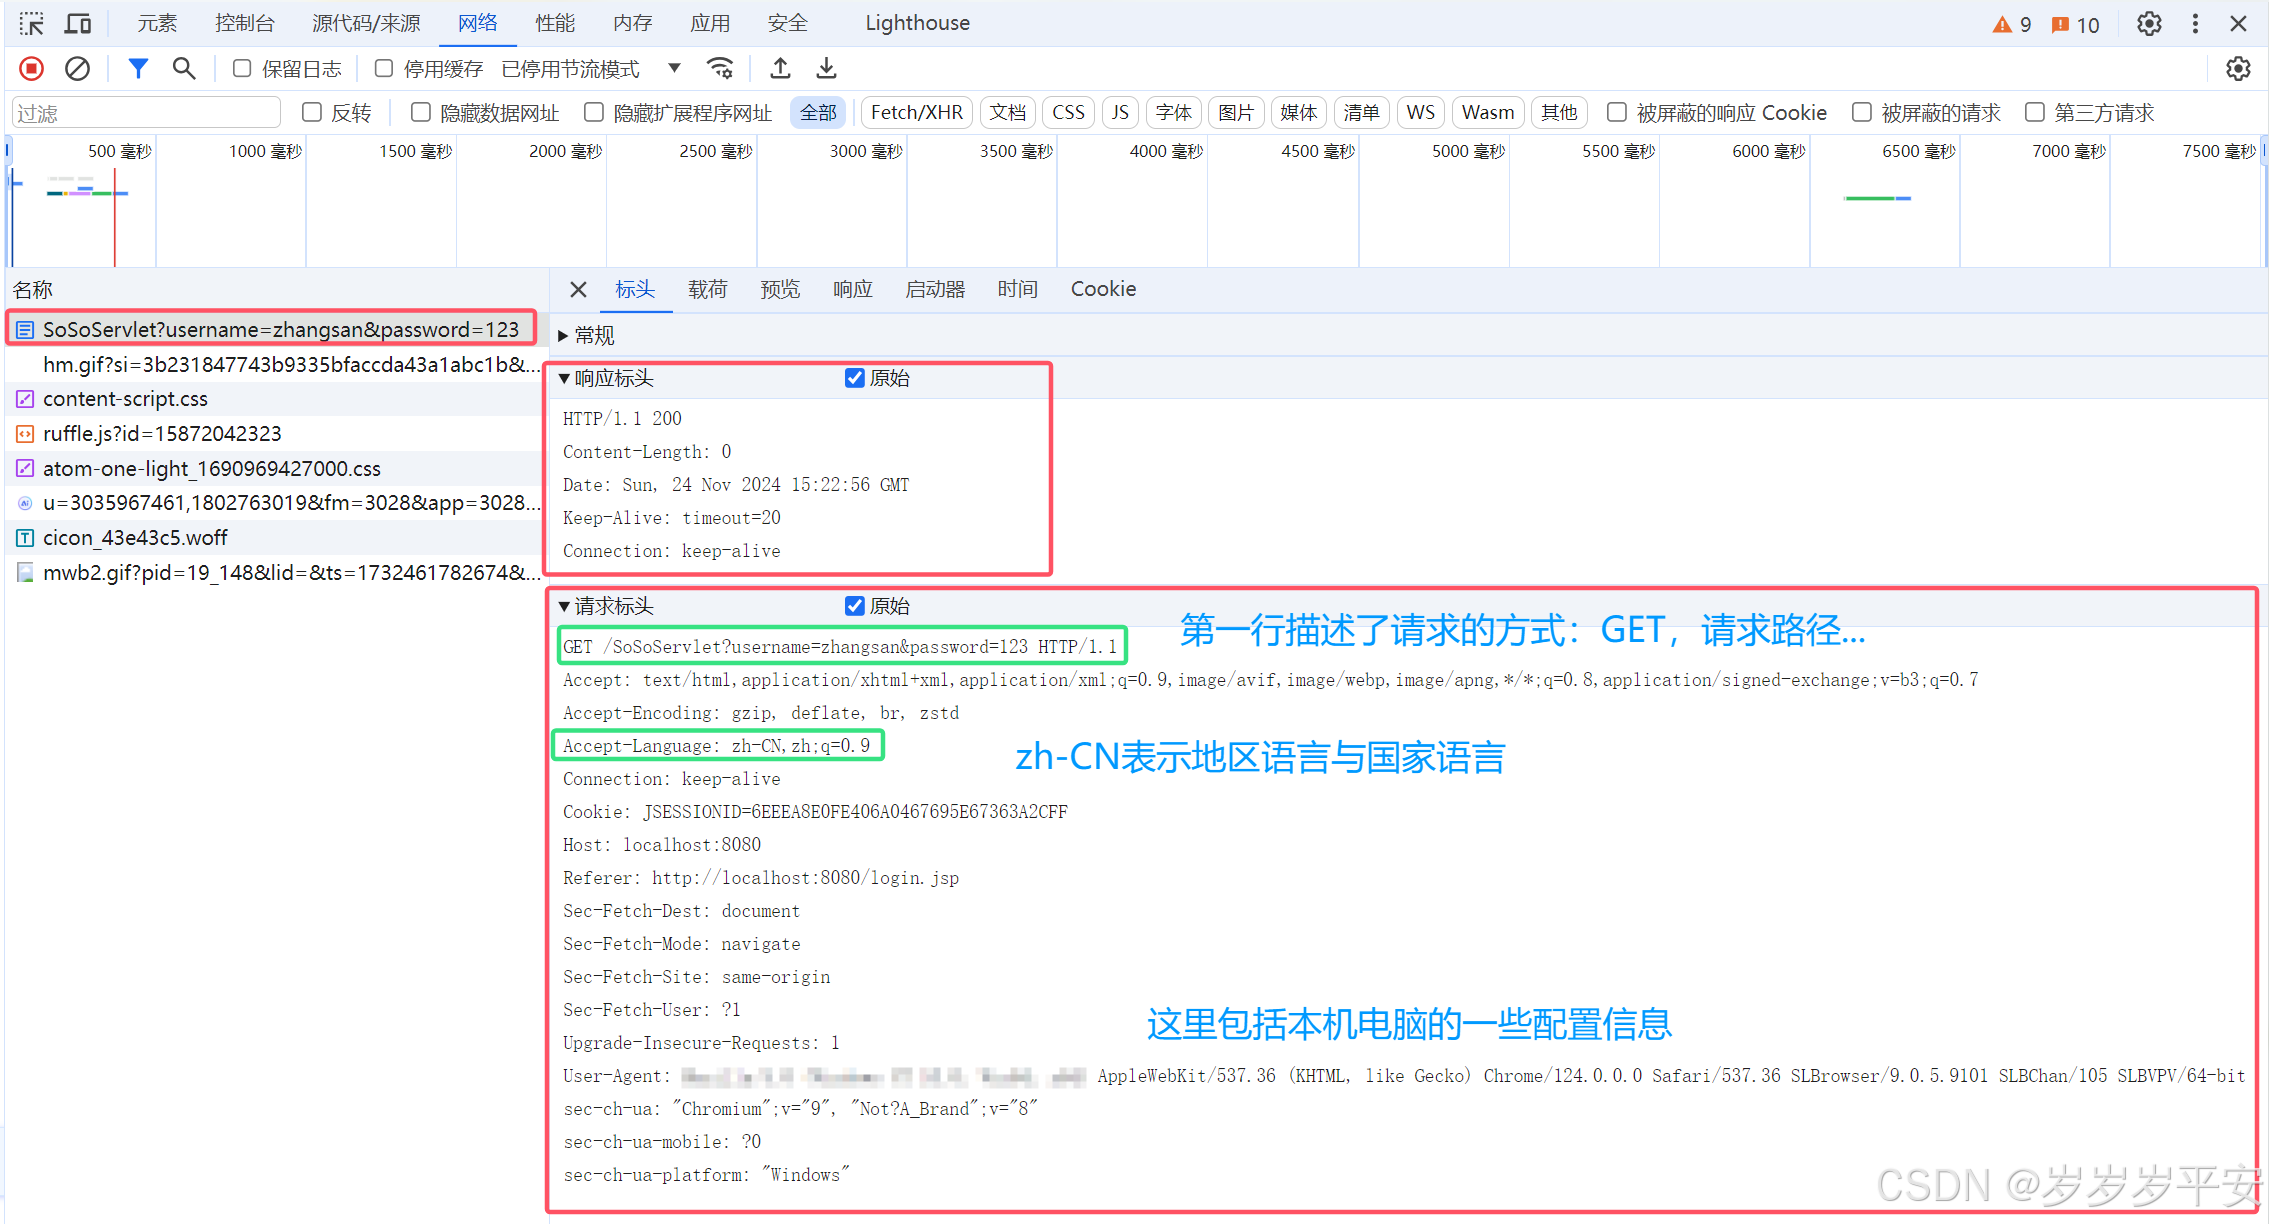Screen dimensions: 2269x1224
Task: Click the icon beside atom-one-light css
Action: 25,468
